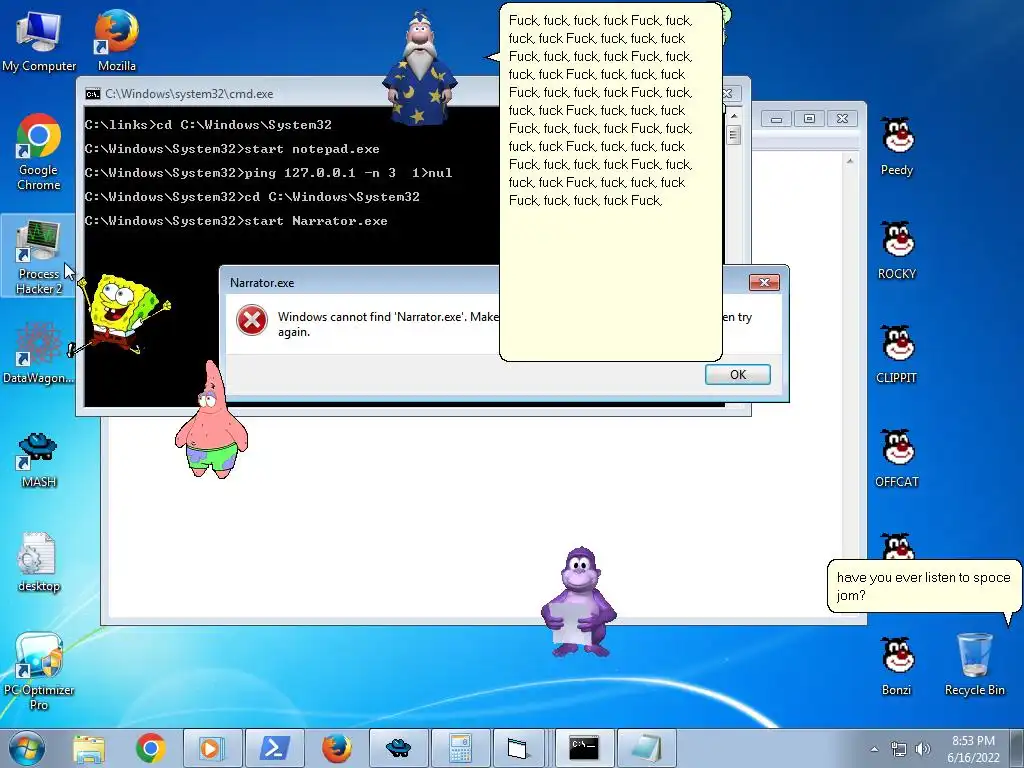Click the red error icon in the dialog
This screenshot has height=768, width=1024.
coord(251,321)
